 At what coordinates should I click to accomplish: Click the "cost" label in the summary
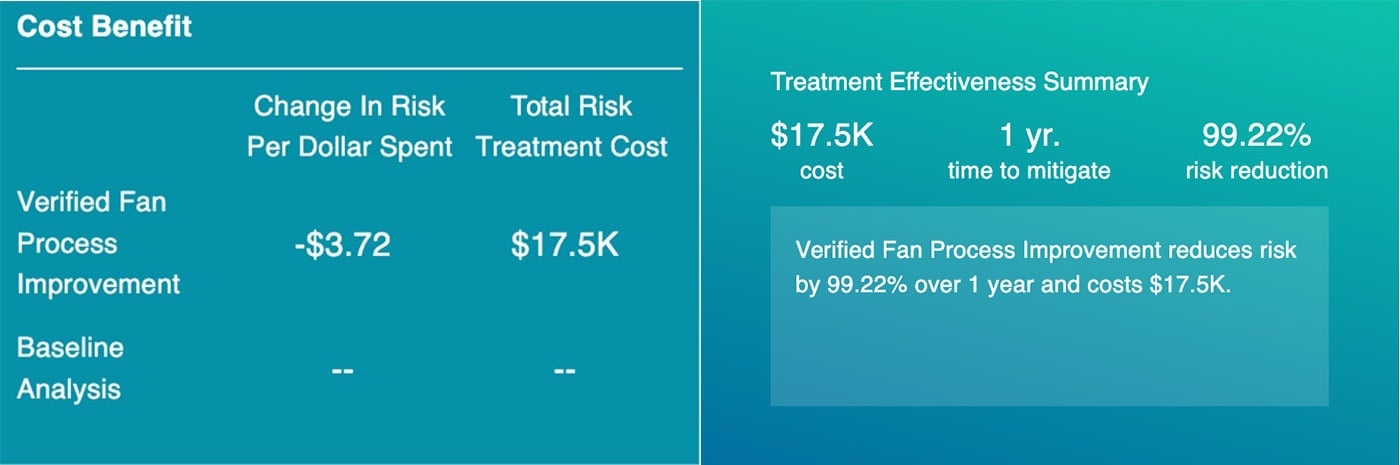[822, 171]
